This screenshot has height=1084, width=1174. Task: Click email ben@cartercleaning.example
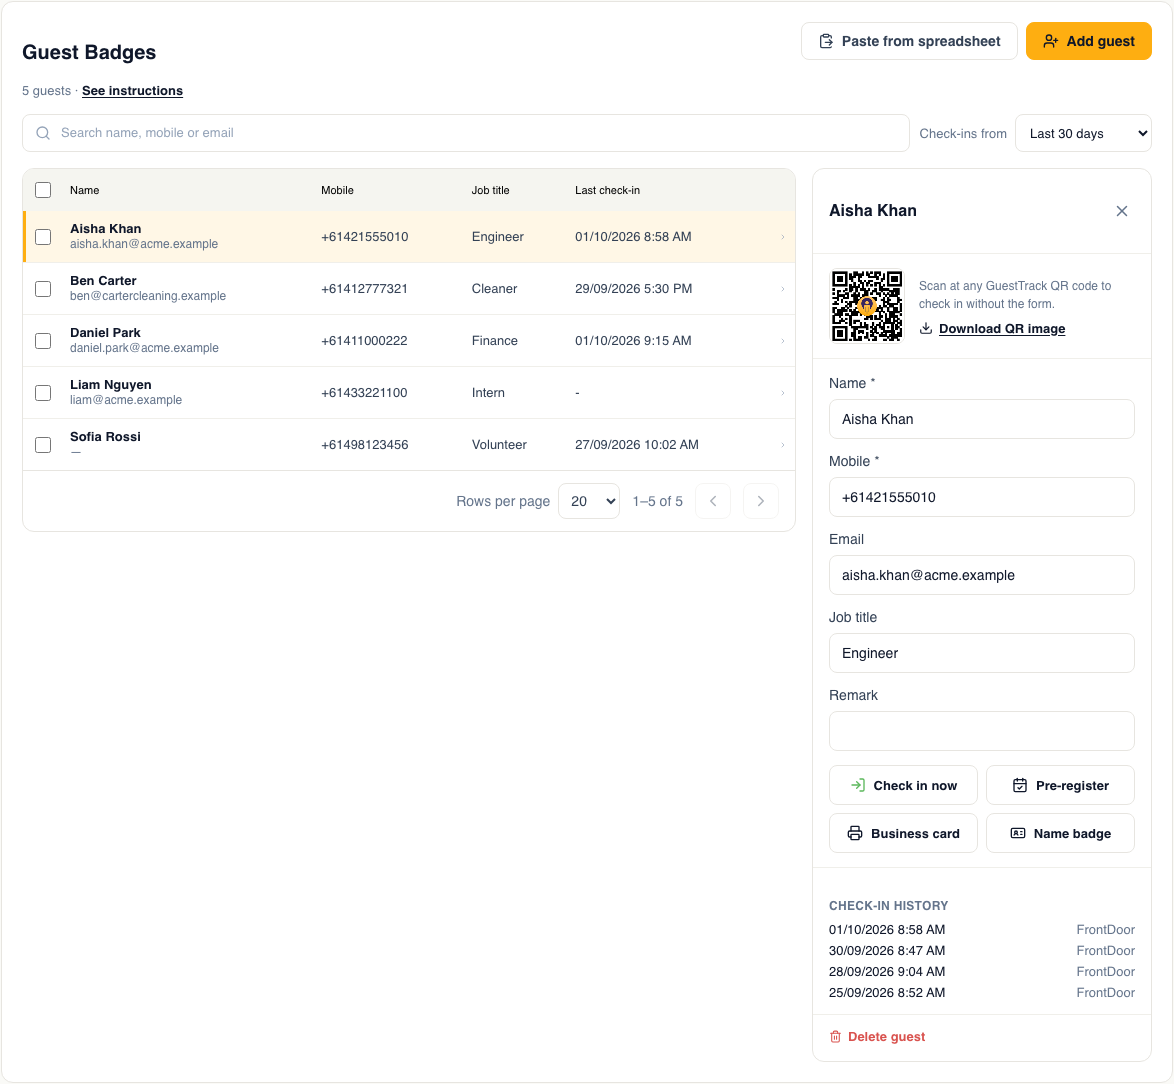click(x=148, y=296)
